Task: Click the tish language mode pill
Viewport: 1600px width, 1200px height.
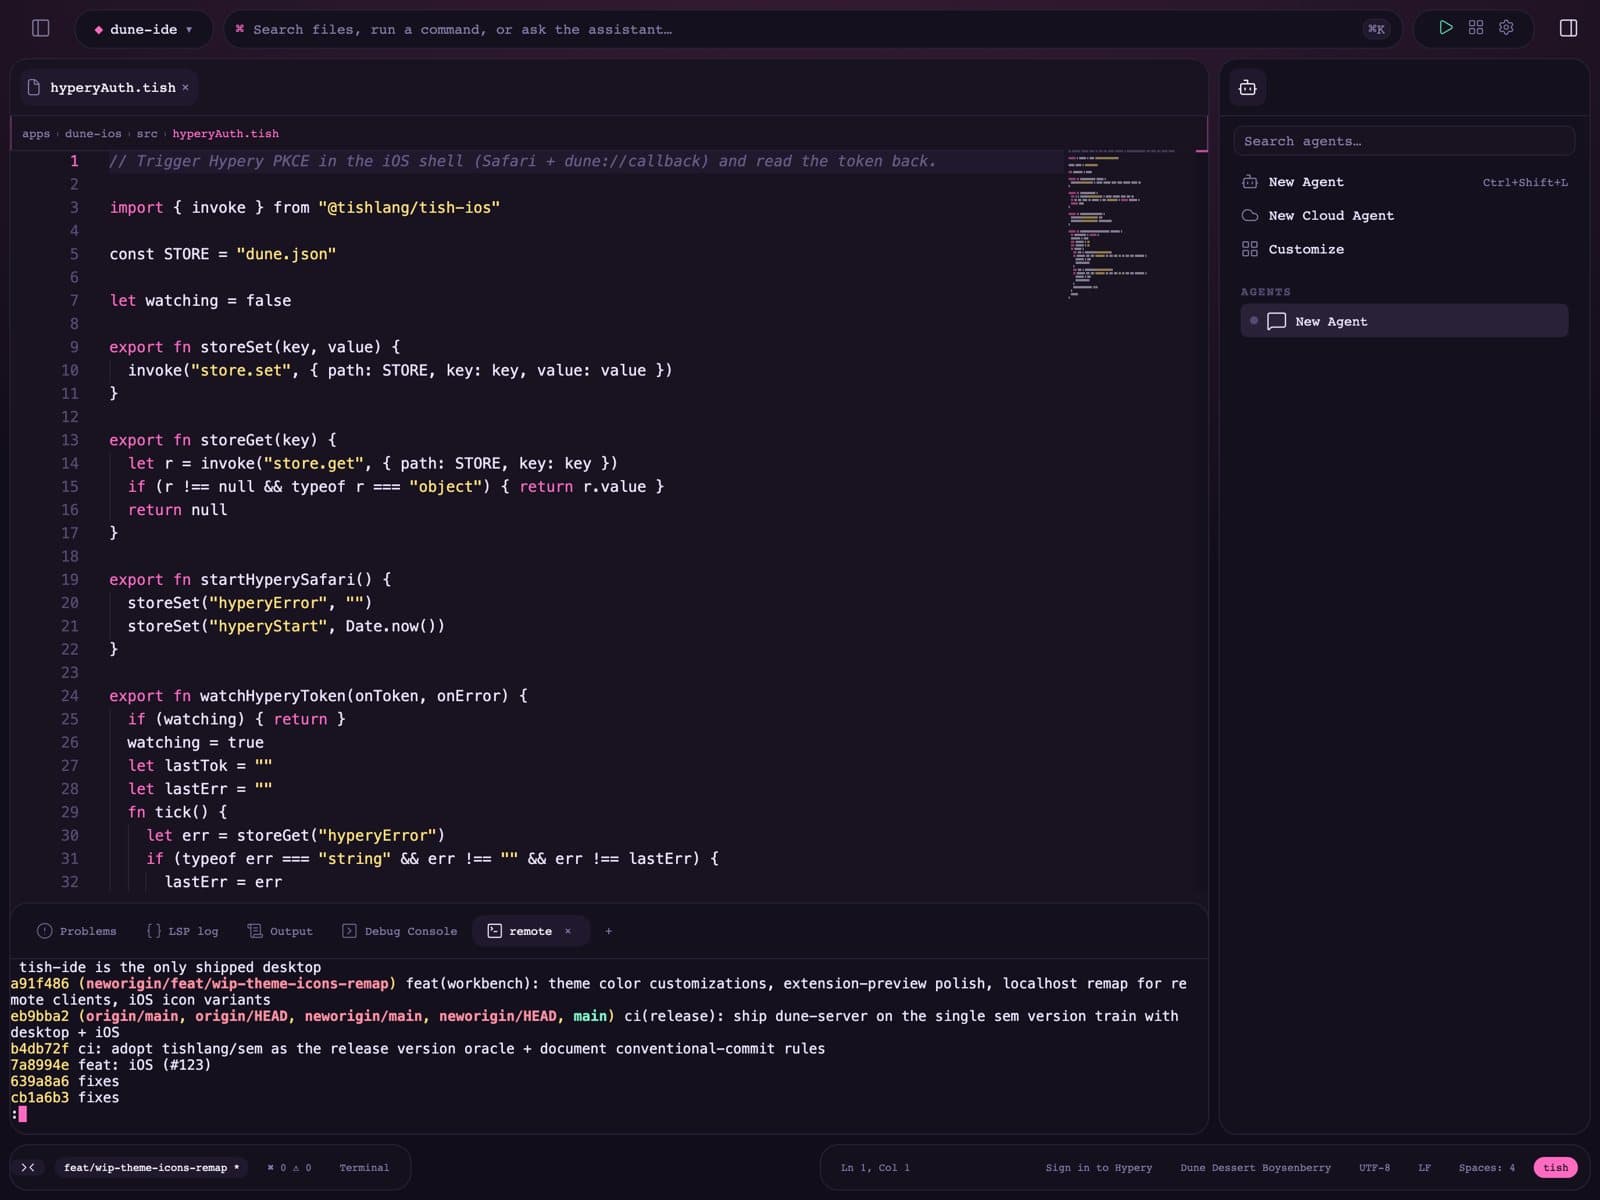Action: pos(1555,1167)
